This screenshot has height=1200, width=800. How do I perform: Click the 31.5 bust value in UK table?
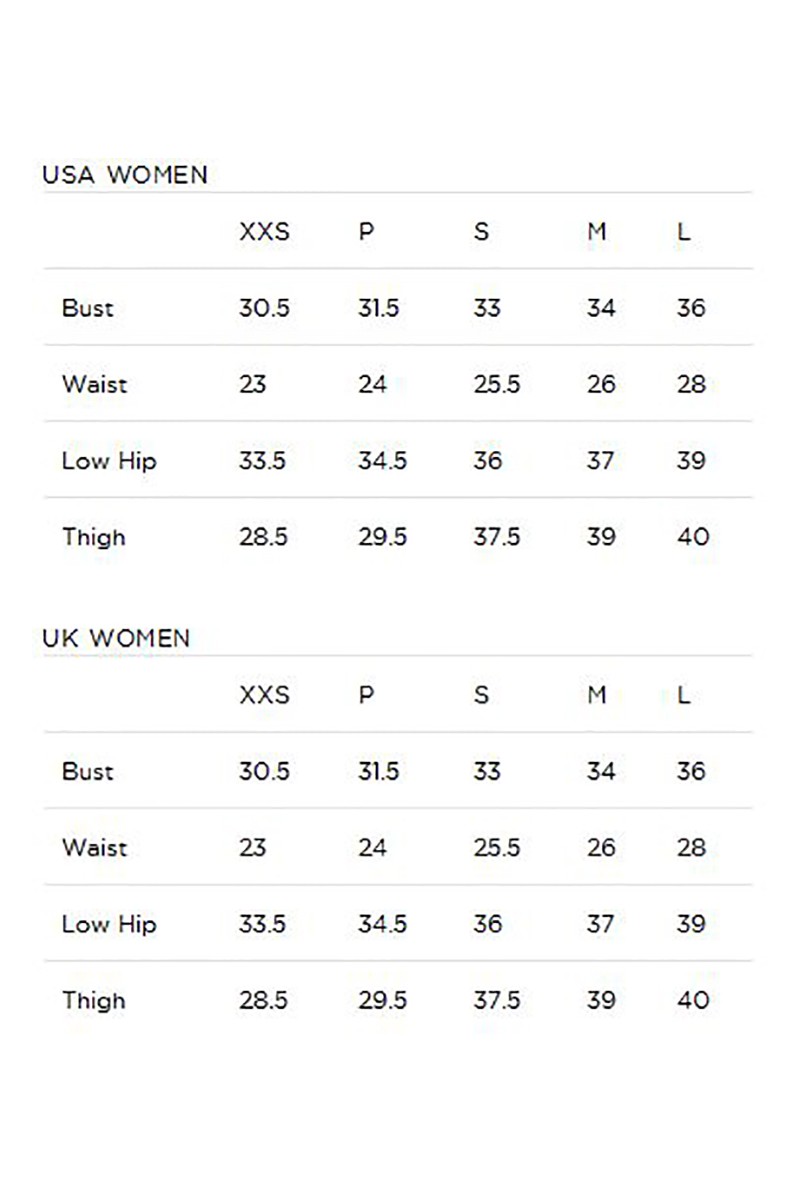click(379, 771)
